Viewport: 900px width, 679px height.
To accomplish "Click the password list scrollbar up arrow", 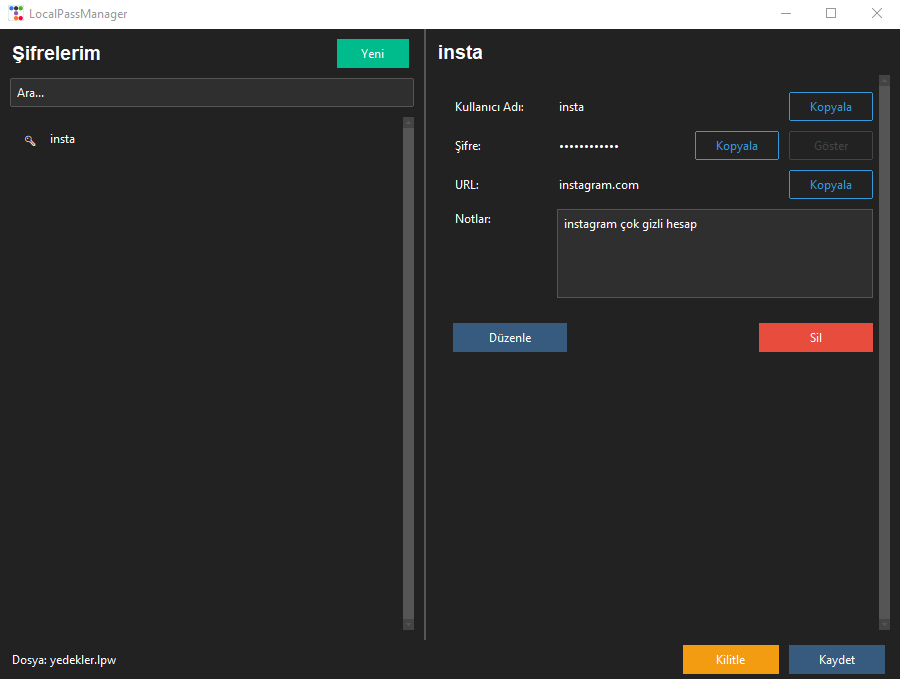I will (x=408, y=122).
